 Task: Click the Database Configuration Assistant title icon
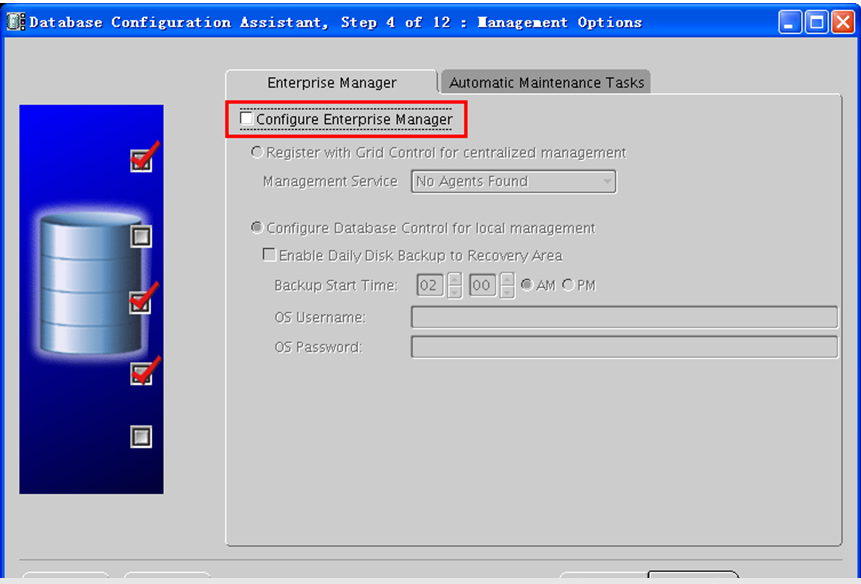click(15, 23)
